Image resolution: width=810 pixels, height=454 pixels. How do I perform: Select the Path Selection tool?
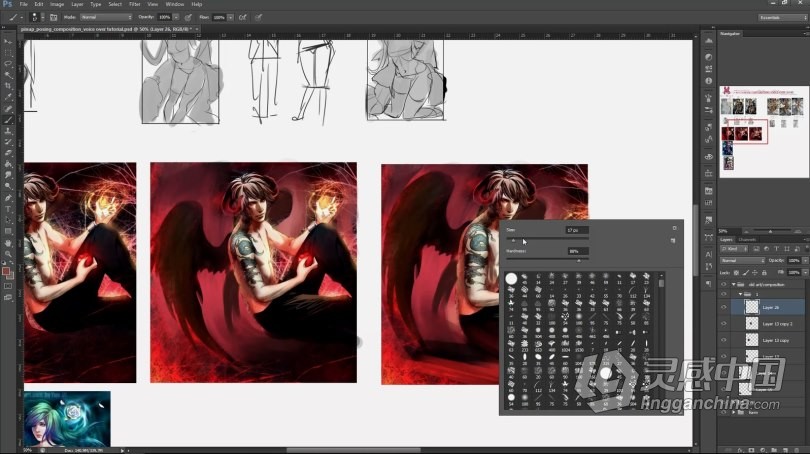point(8,221)
